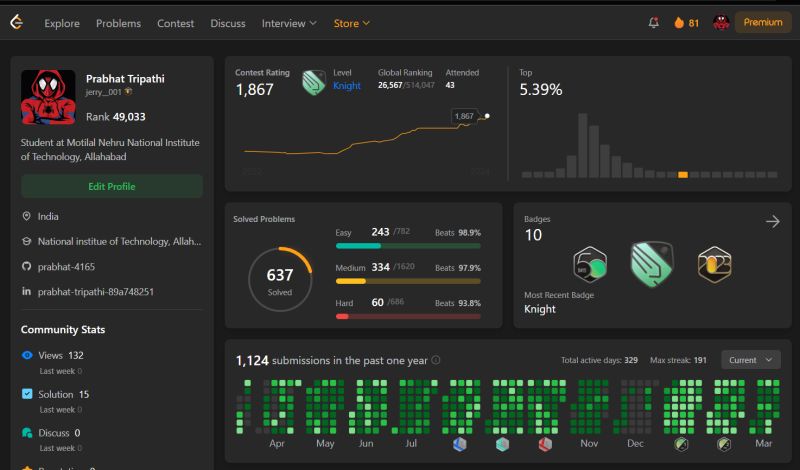800x470 pixels.
Task: Open the Problems page
Action: tap(118, 23)
